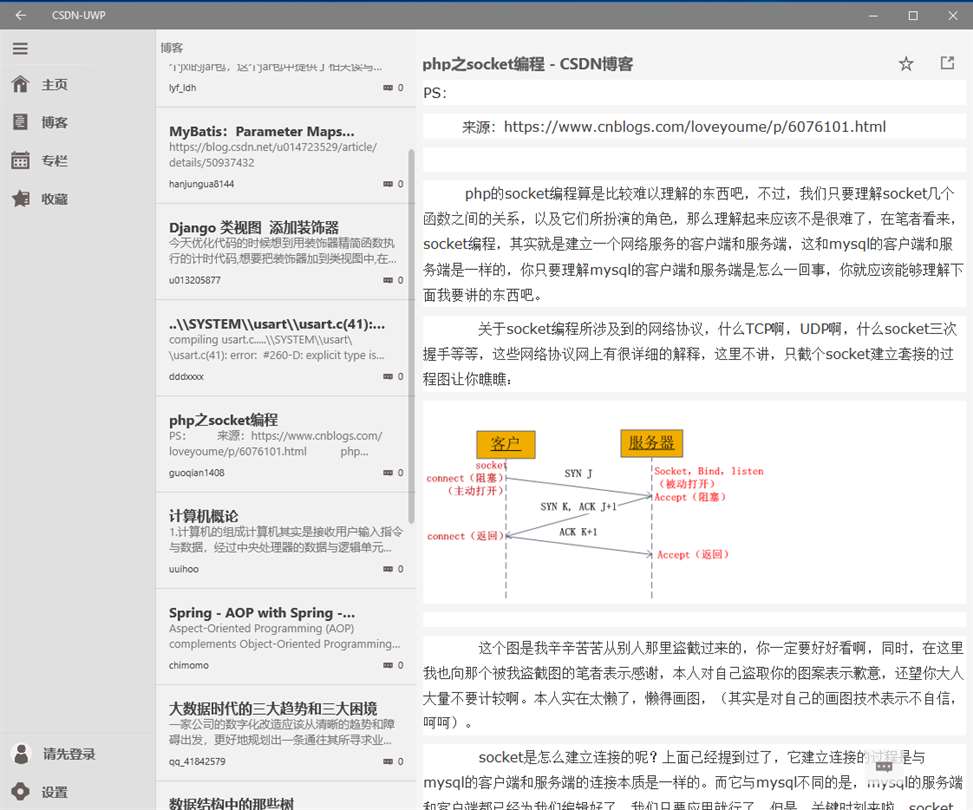Click floating comment bubble icon at bottom right
Image resolution: width=973 pixels, height=810 pixels.
884,767
